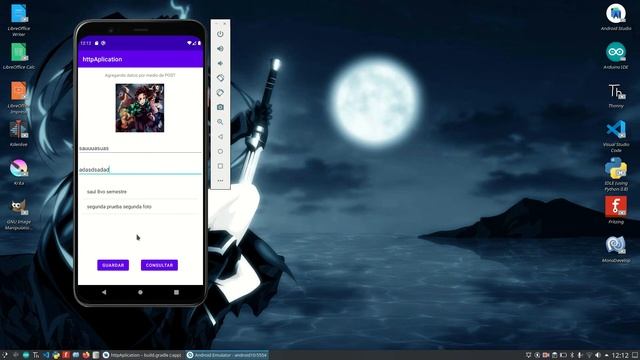Tap the GUARDAR button
This screenshot has height=360, width=640.
pyautogui.click(x=113, y=265)
